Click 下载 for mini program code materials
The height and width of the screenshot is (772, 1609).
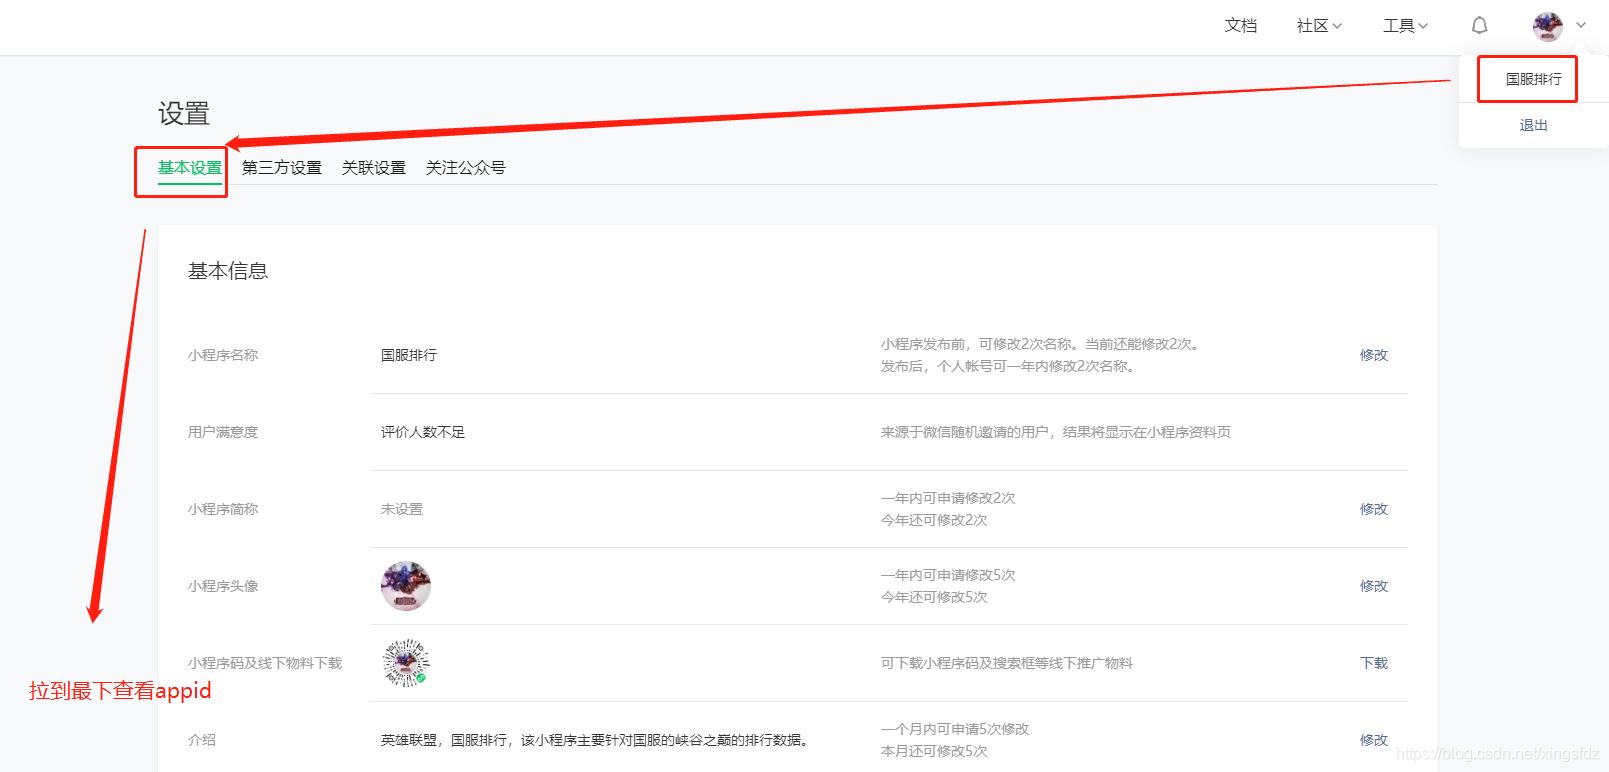(x=1373, y=663)
